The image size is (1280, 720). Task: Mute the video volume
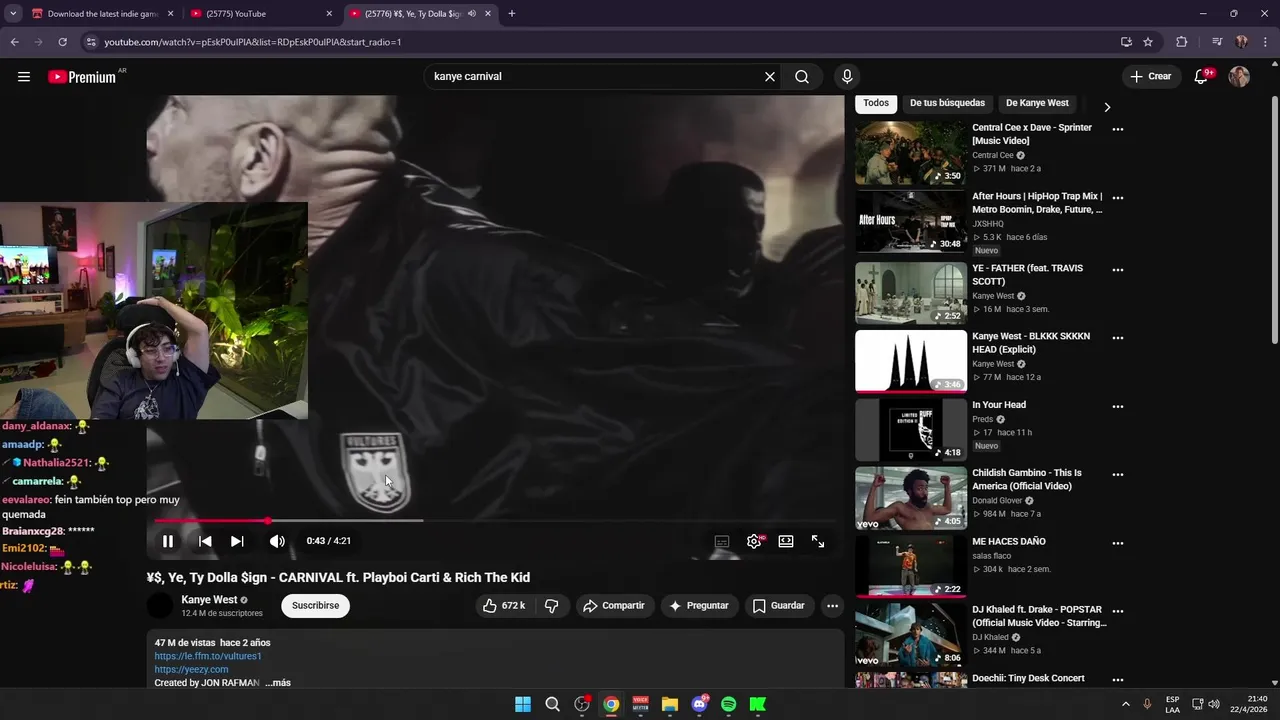tap(277, 541)
